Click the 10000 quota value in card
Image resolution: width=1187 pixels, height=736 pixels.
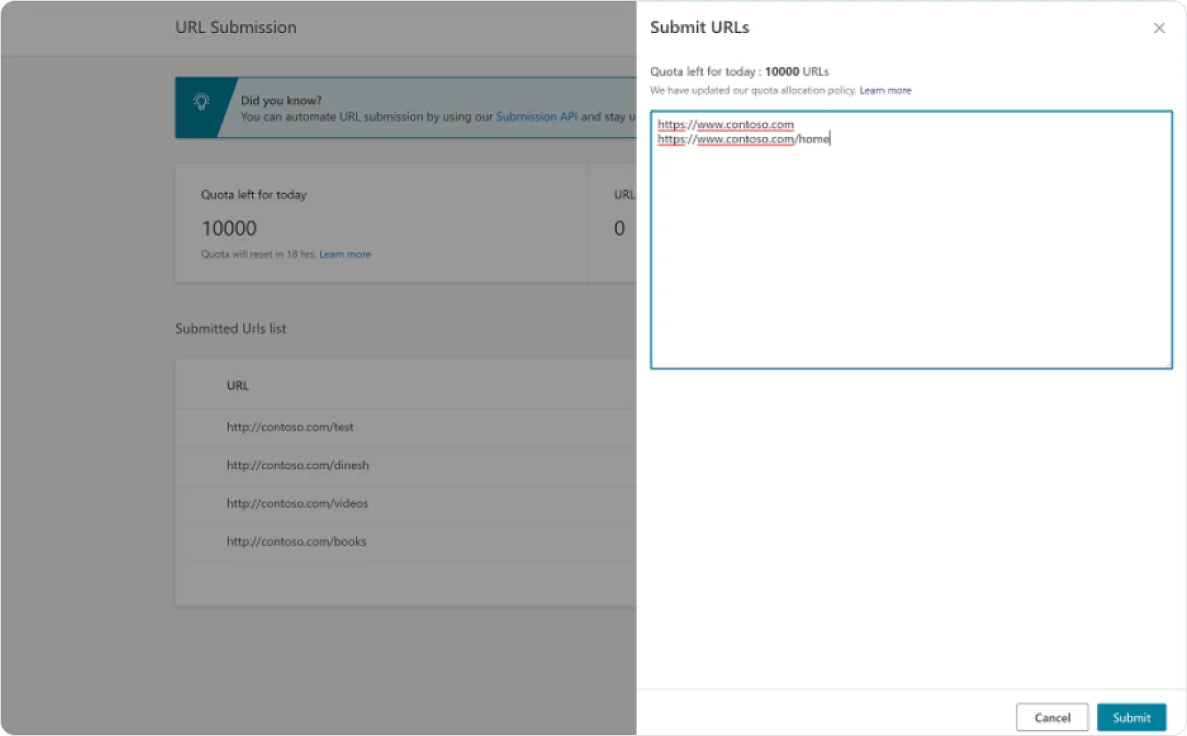(229, 228)
